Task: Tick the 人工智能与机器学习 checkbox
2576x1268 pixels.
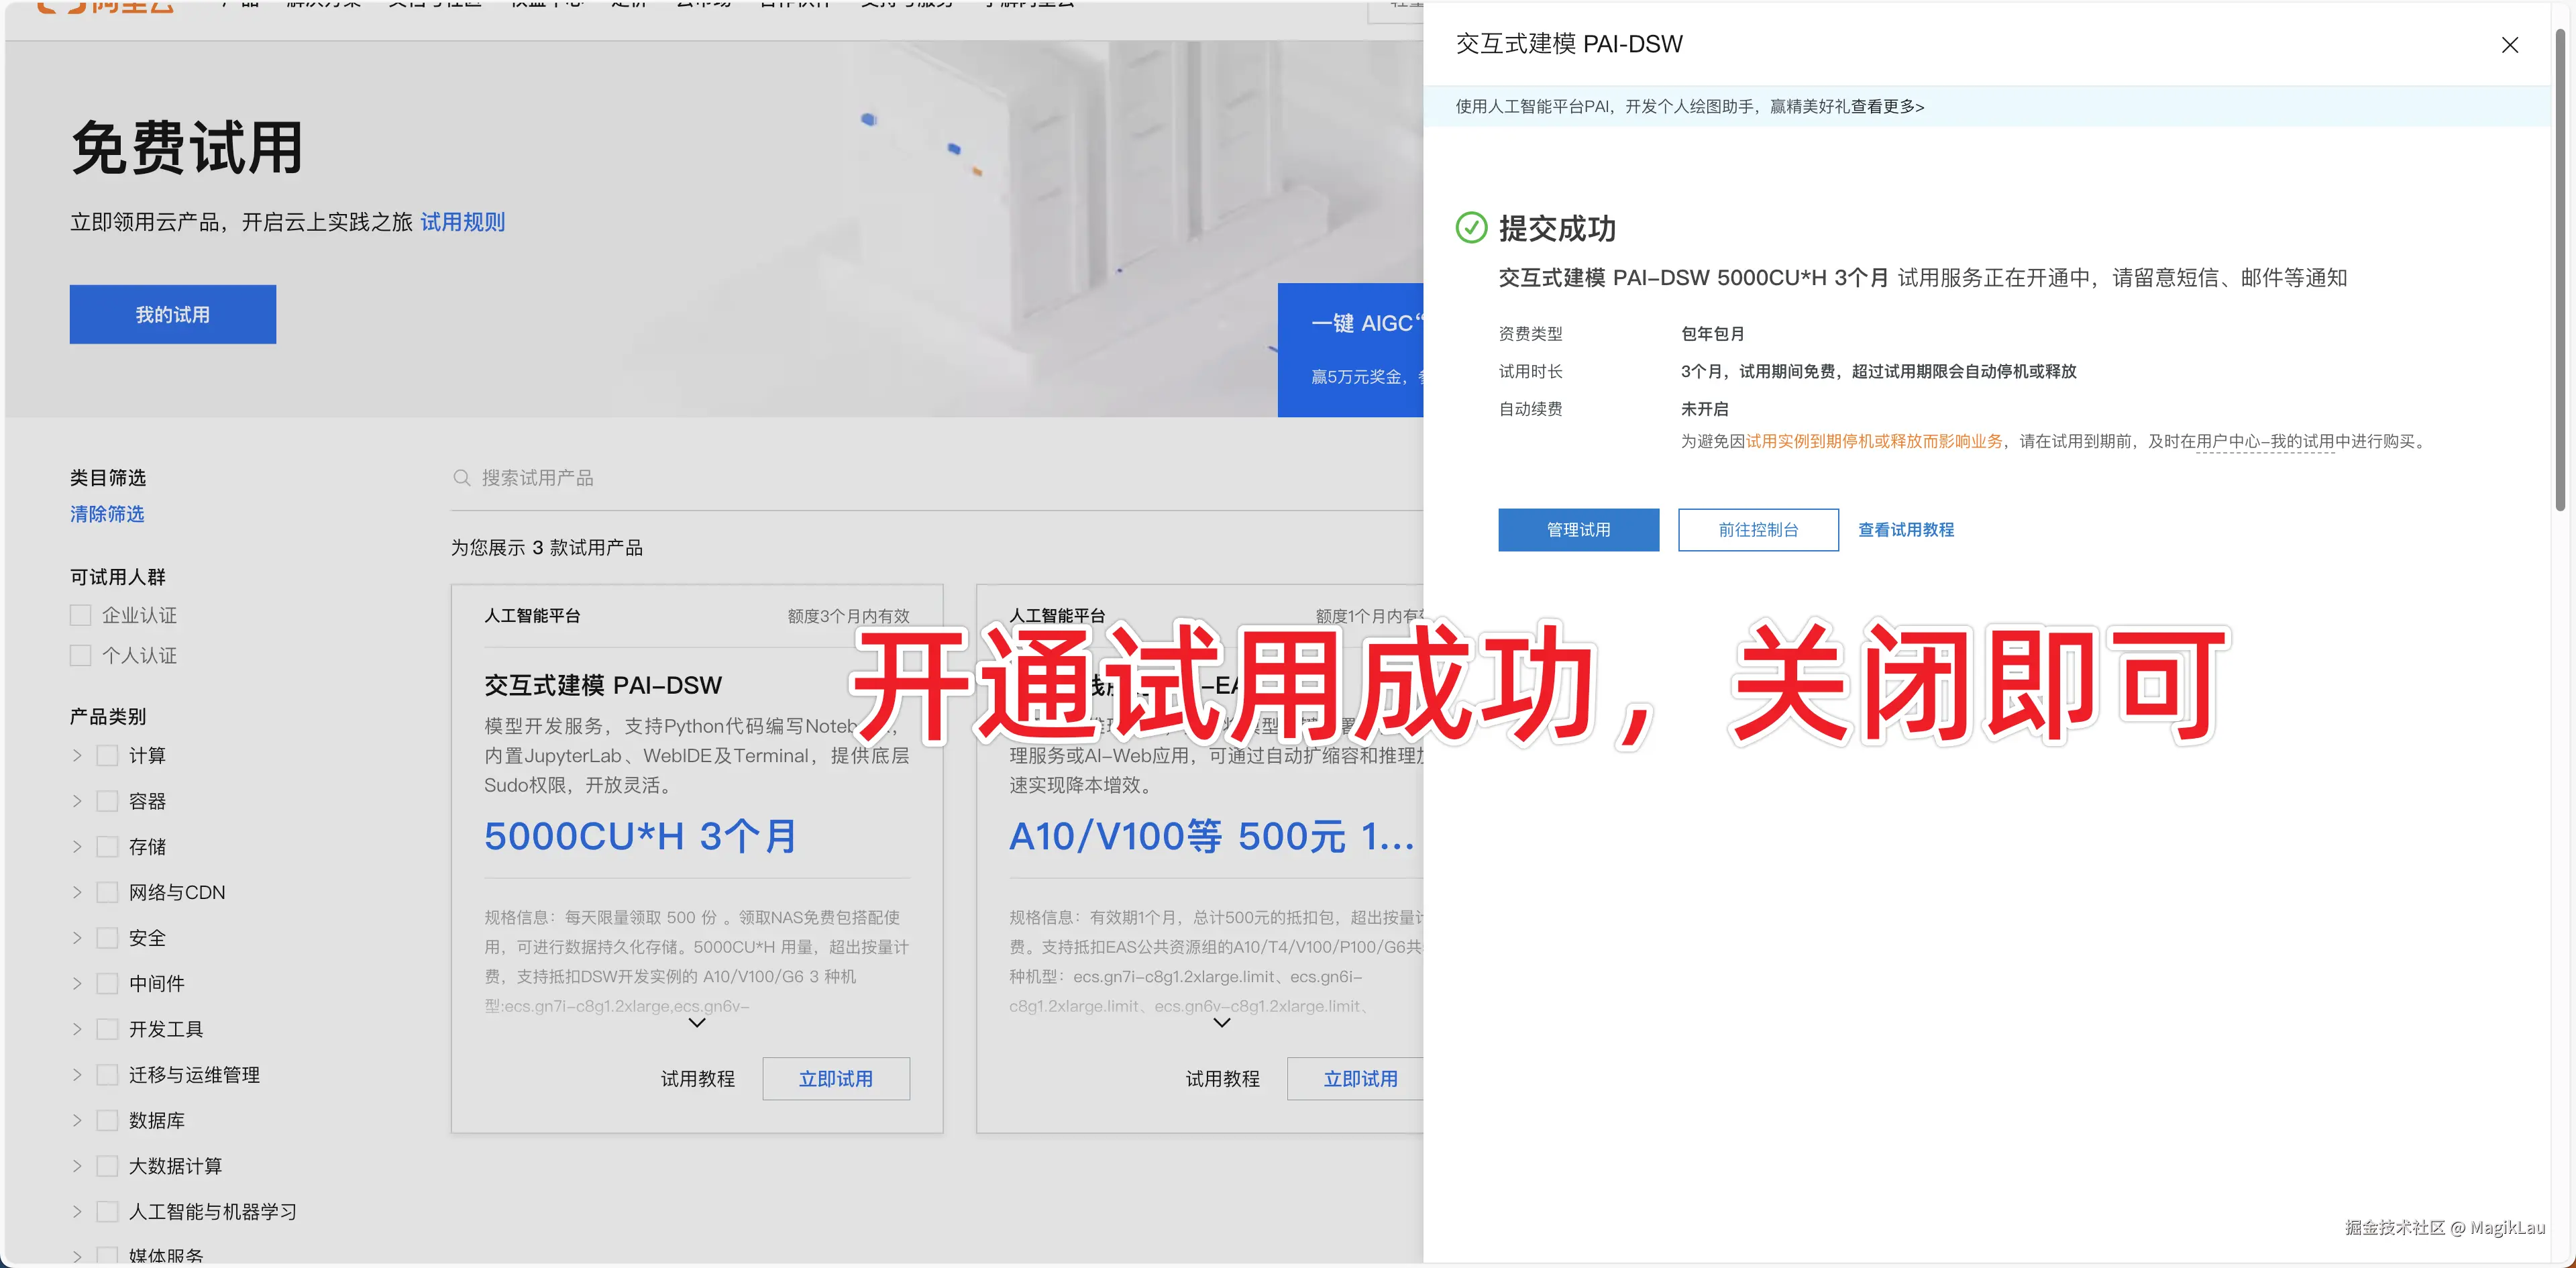Action: pos(107,1211)
